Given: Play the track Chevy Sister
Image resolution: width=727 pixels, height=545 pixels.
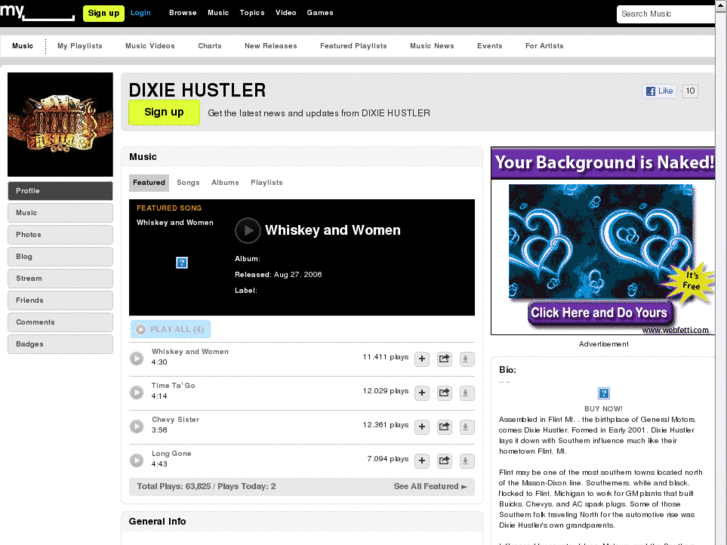Looking at the screenshot, I should coord(137,426).
